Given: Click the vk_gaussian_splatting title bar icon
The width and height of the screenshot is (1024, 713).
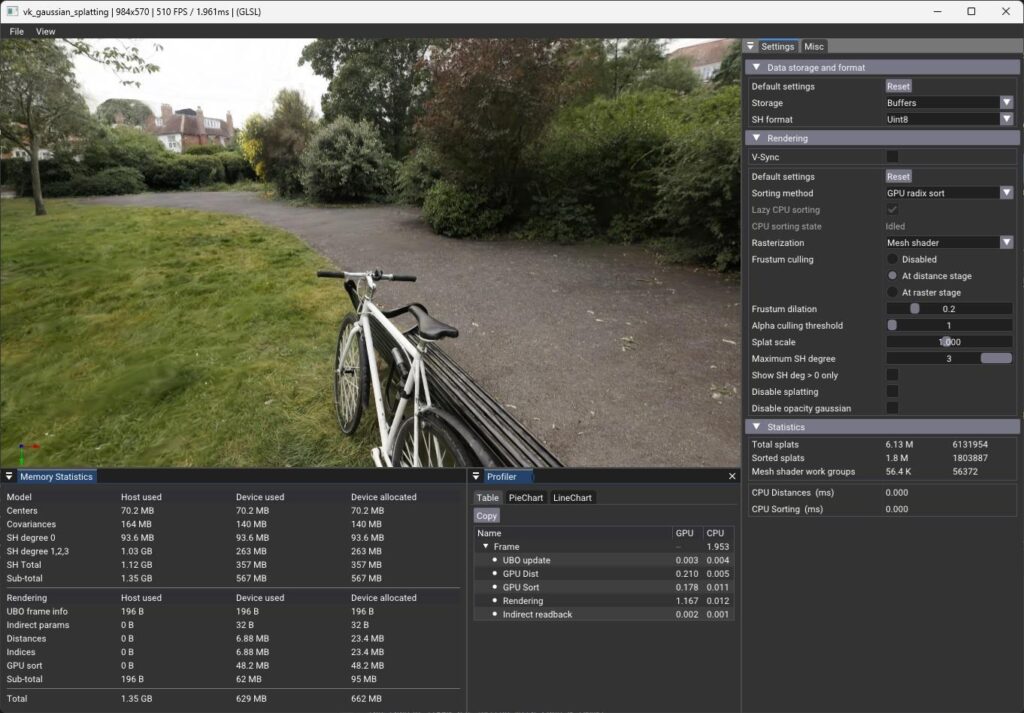Looking at the screenshot, I should [x=10, y=11].
